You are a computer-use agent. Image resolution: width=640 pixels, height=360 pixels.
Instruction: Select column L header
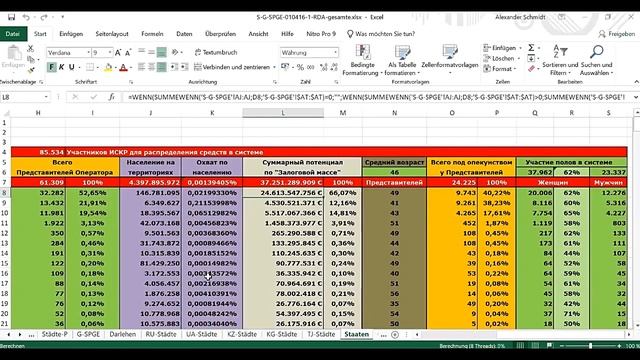coord(283,113)
